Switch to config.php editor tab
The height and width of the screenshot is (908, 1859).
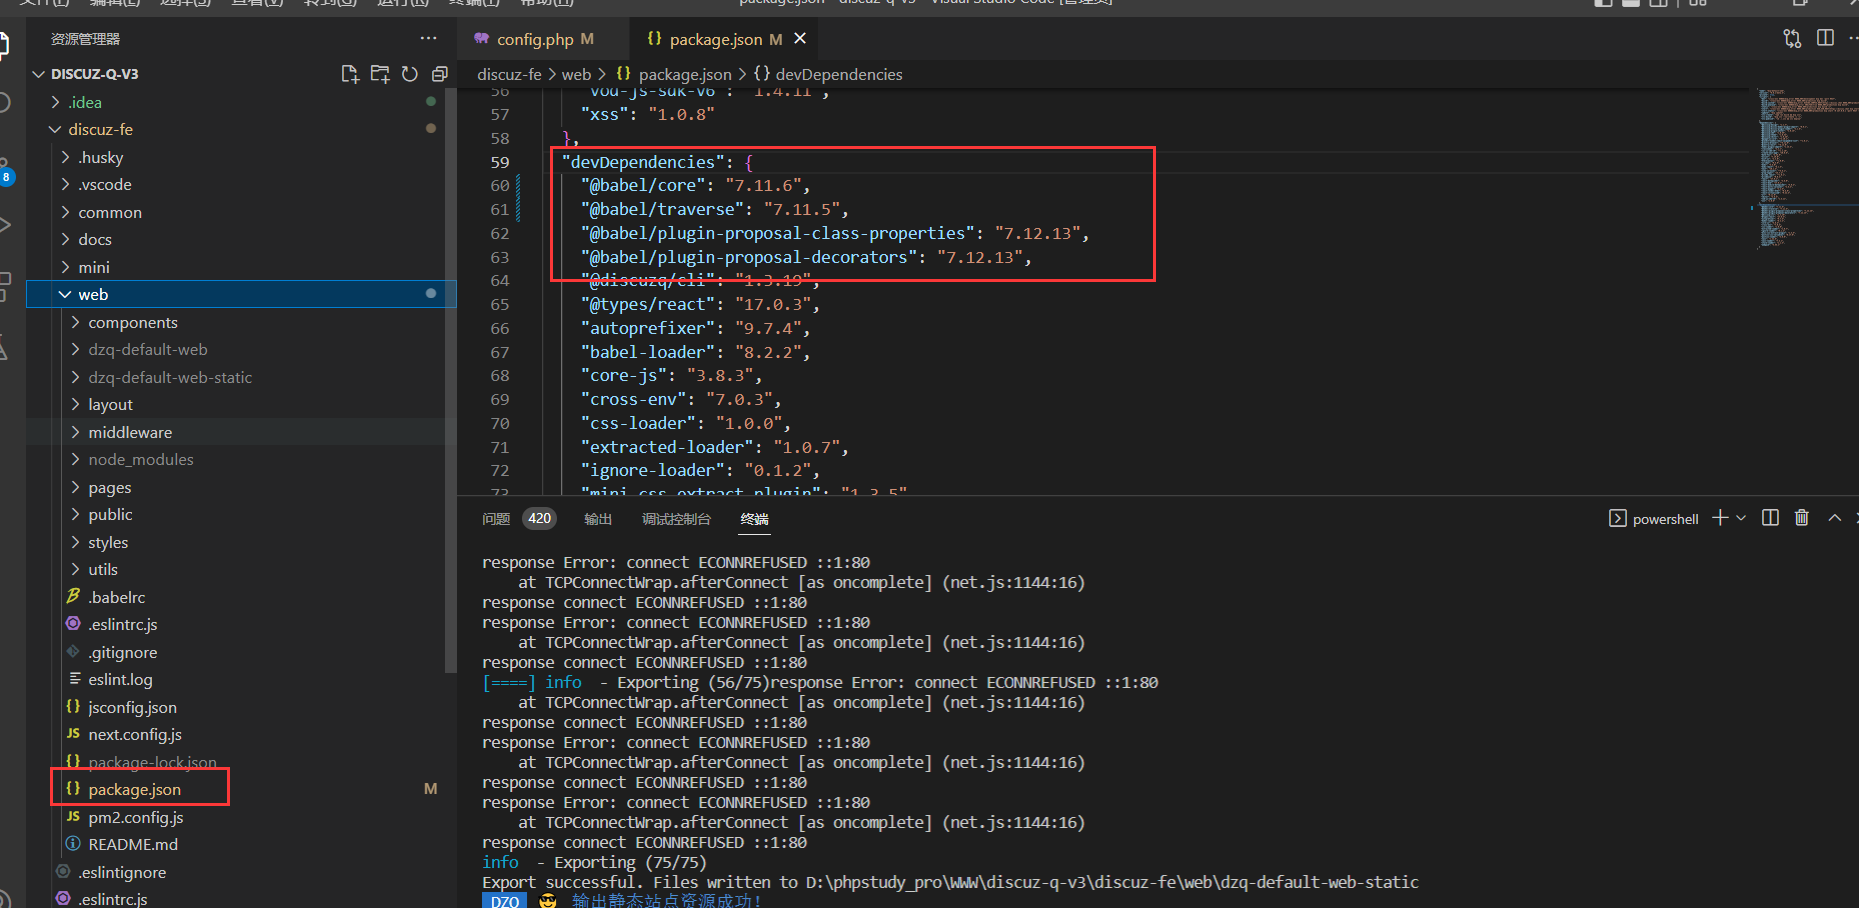coord(534,39)
